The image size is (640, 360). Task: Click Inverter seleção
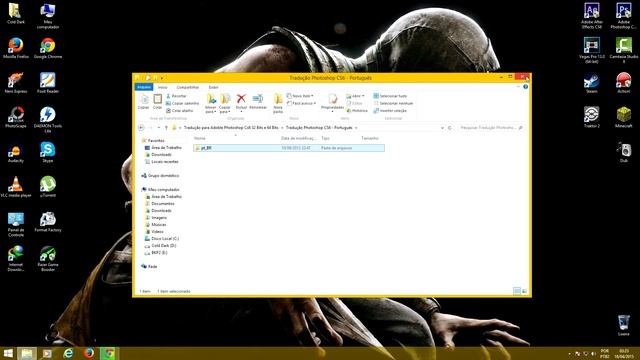point(390,111)
